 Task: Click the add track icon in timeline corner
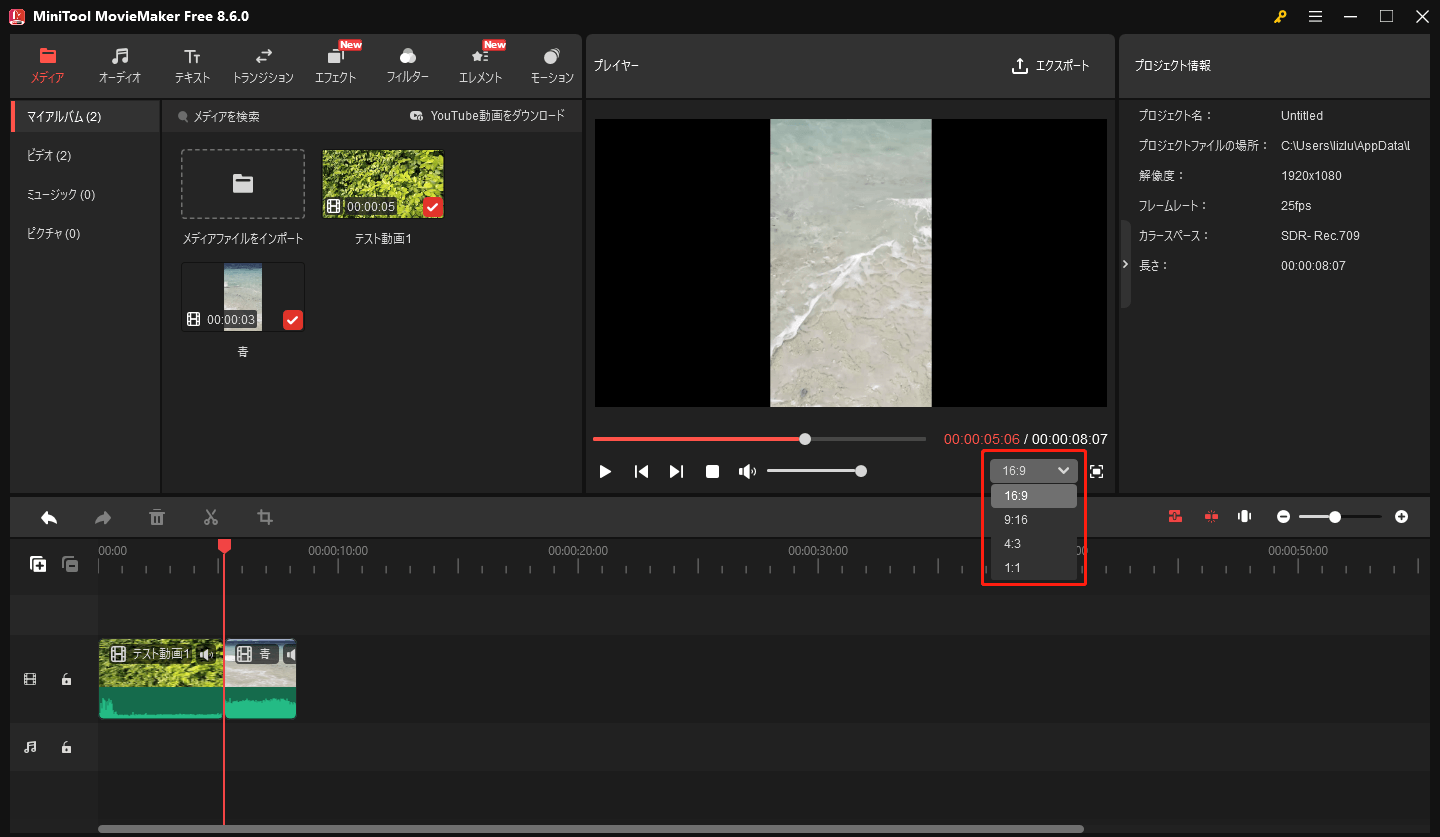point(38,564)
